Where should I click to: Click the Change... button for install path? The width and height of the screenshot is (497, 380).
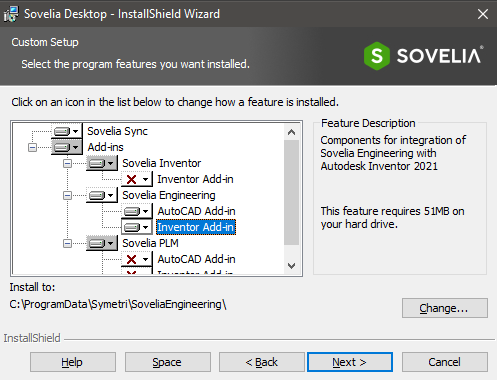[445, 308]
